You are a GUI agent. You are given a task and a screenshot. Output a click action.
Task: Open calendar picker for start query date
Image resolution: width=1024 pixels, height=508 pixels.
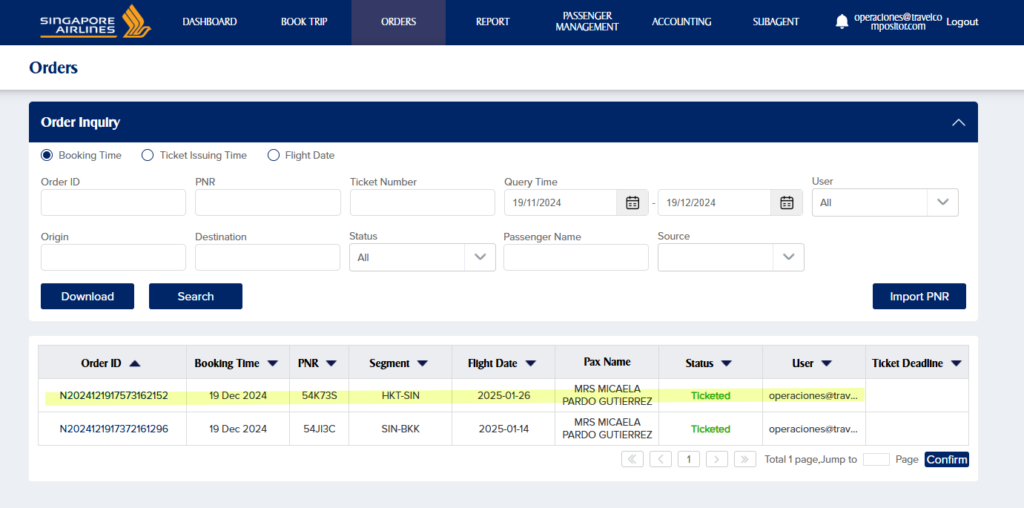click(632, 203)
